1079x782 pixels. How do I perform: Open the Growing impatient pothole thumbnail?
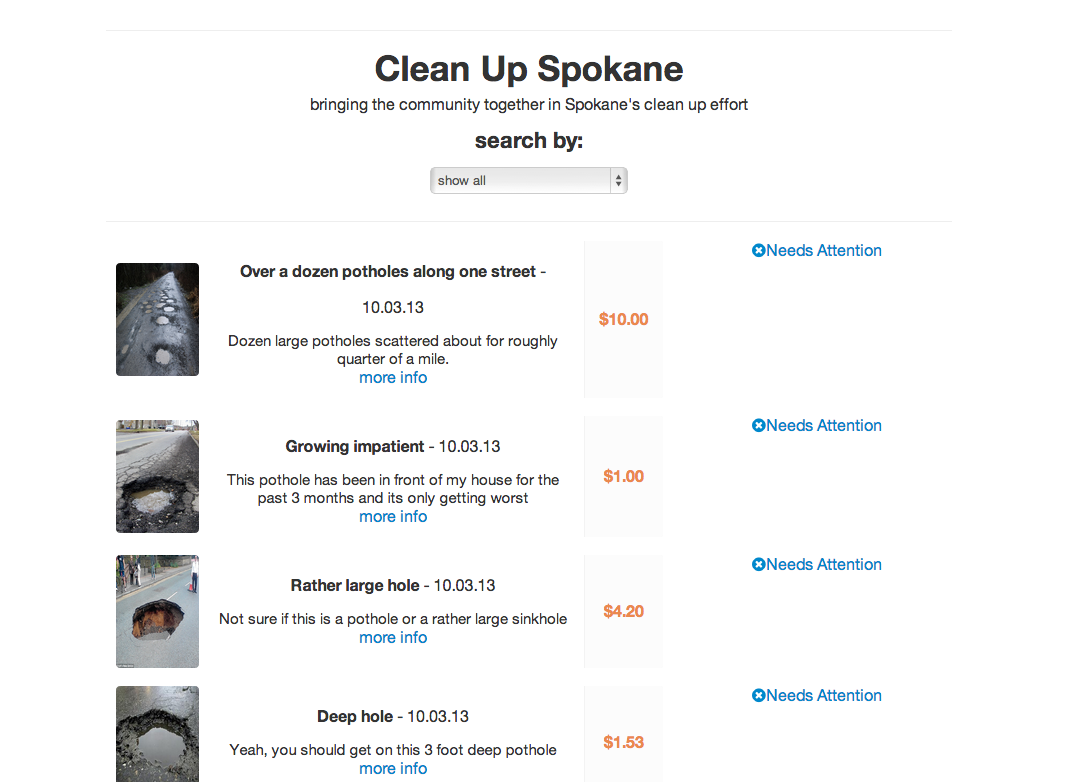point(157,476)
